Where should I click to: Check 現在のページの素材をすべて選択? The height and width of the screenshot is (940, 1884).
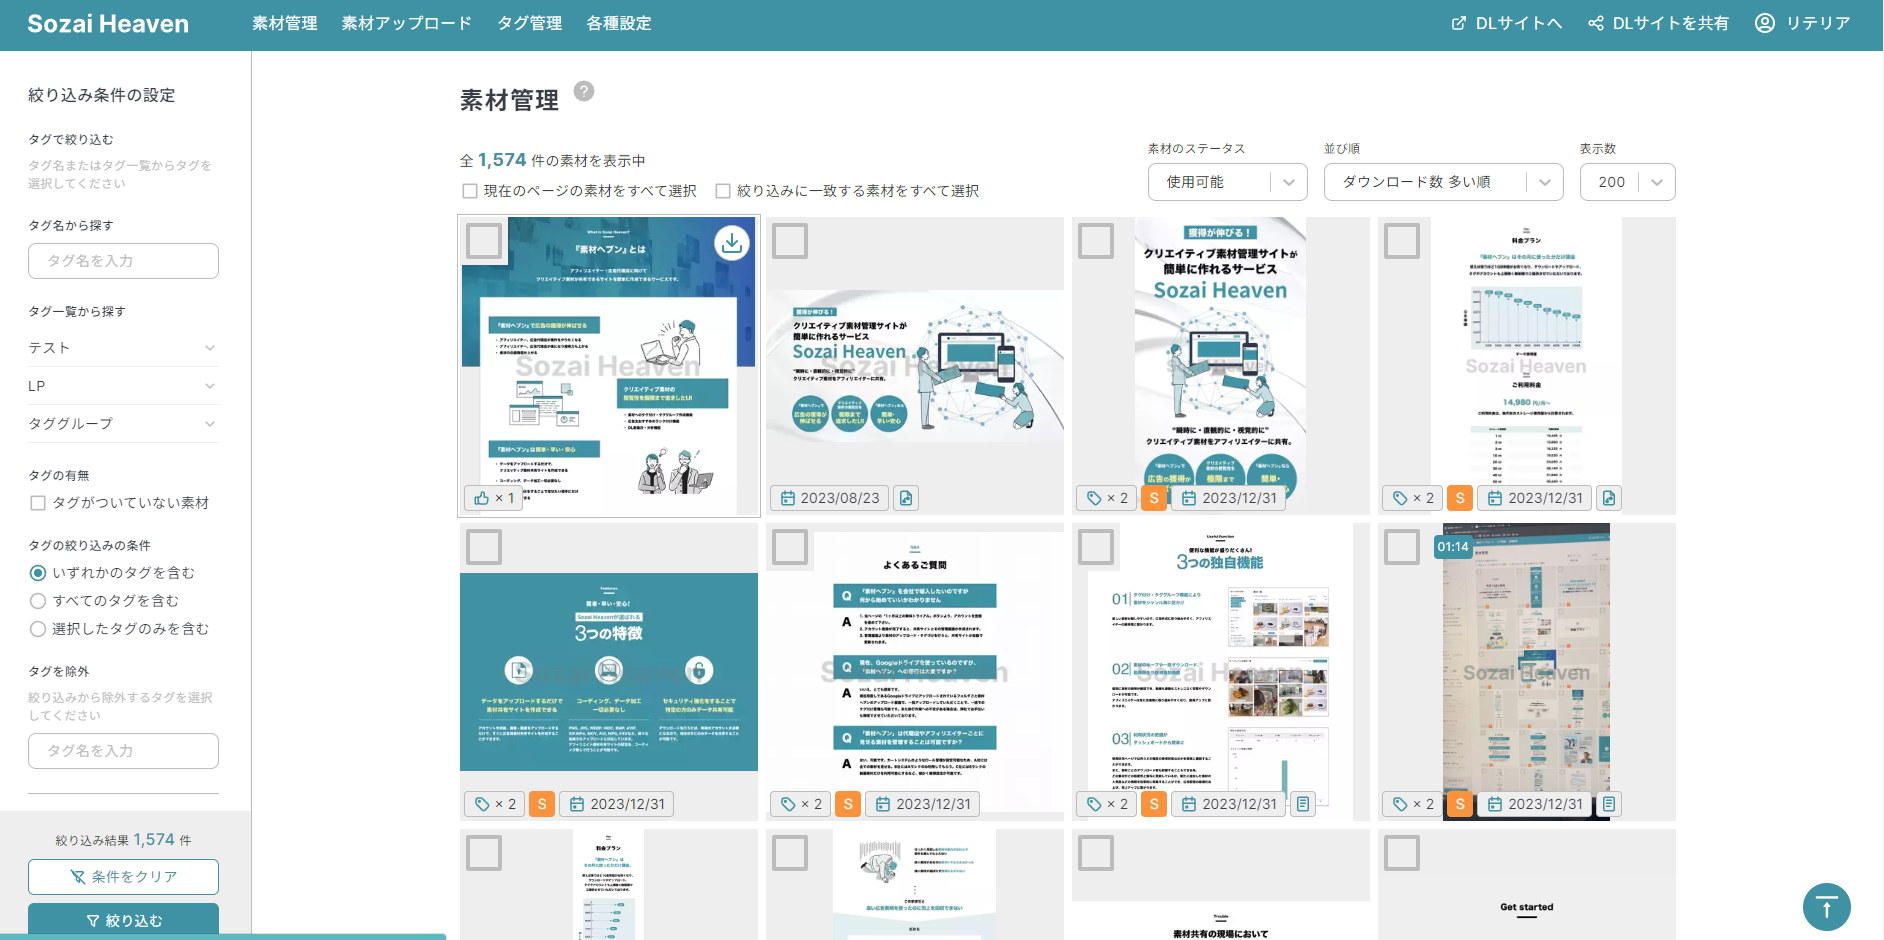tap(469, 191)
